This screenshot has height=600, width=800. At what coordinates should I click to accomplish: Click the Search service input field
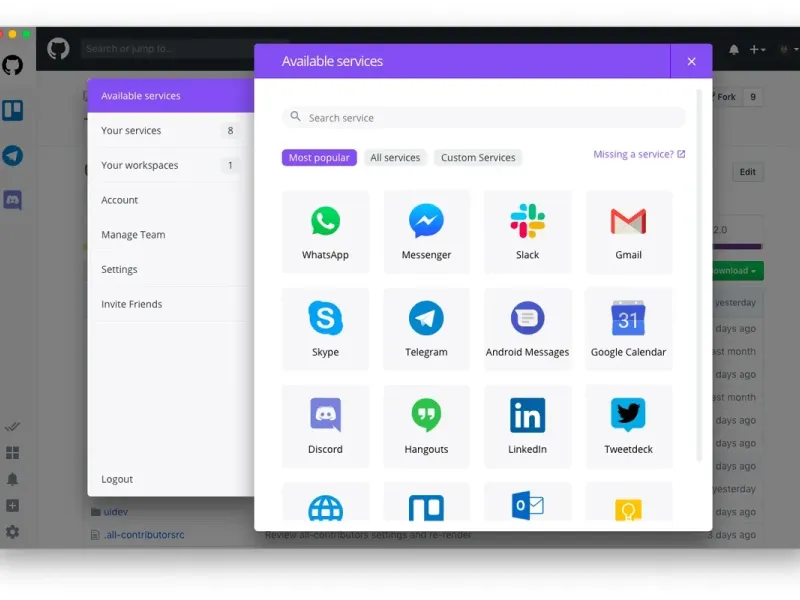(484, 118)
